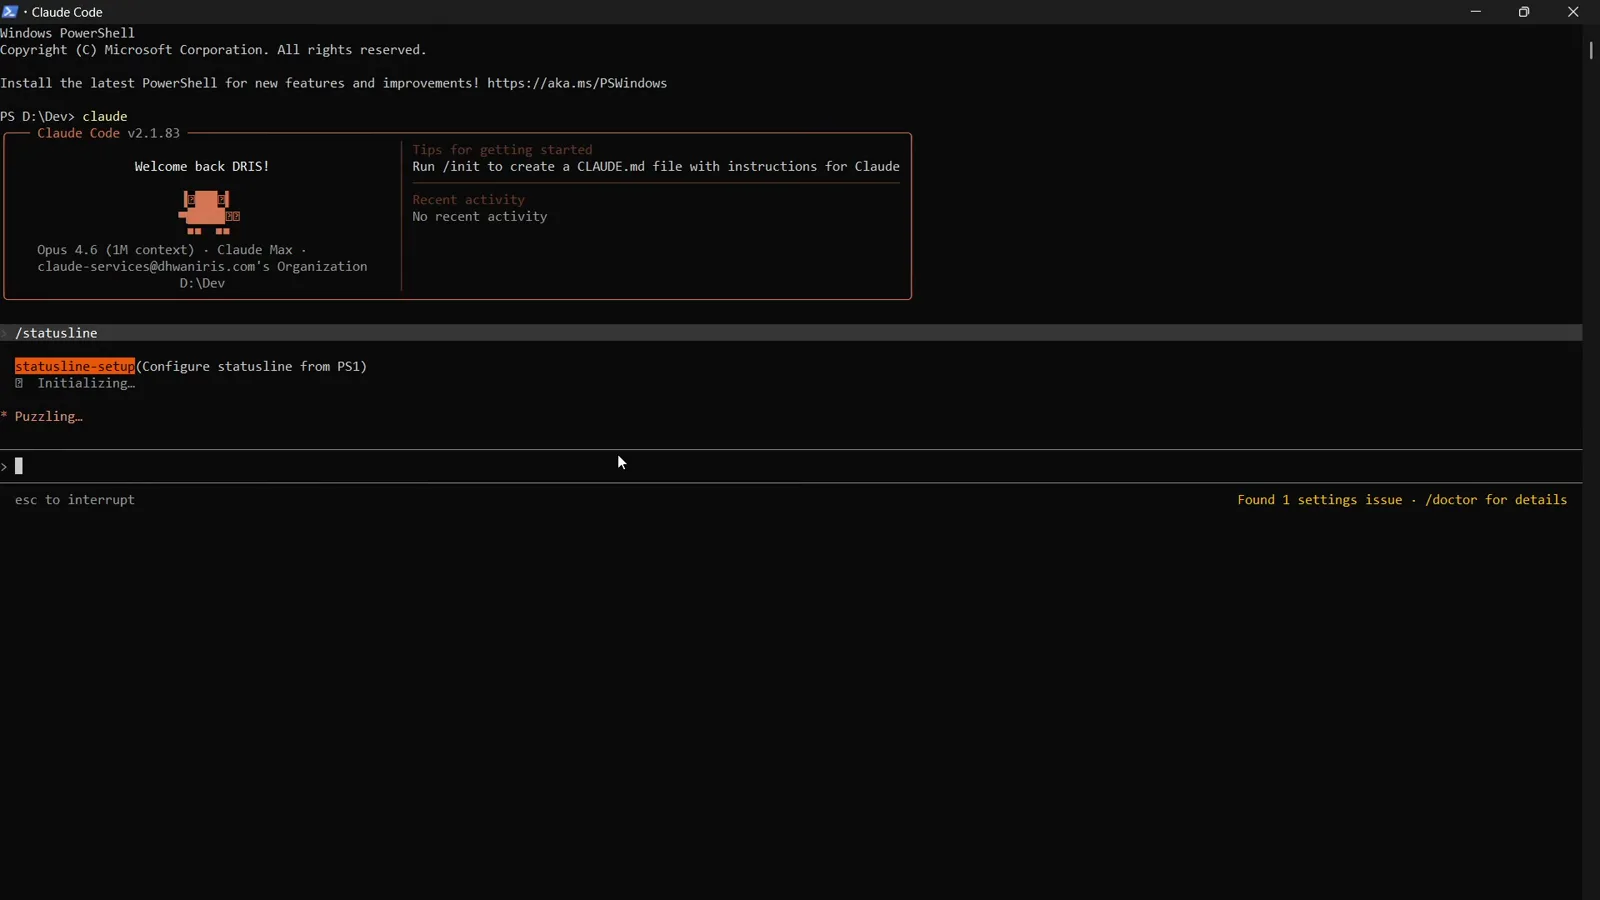Restore down the terminal window
Image resolution: width=1600 pixels, height=900 pixels.
pos(1524,12)
